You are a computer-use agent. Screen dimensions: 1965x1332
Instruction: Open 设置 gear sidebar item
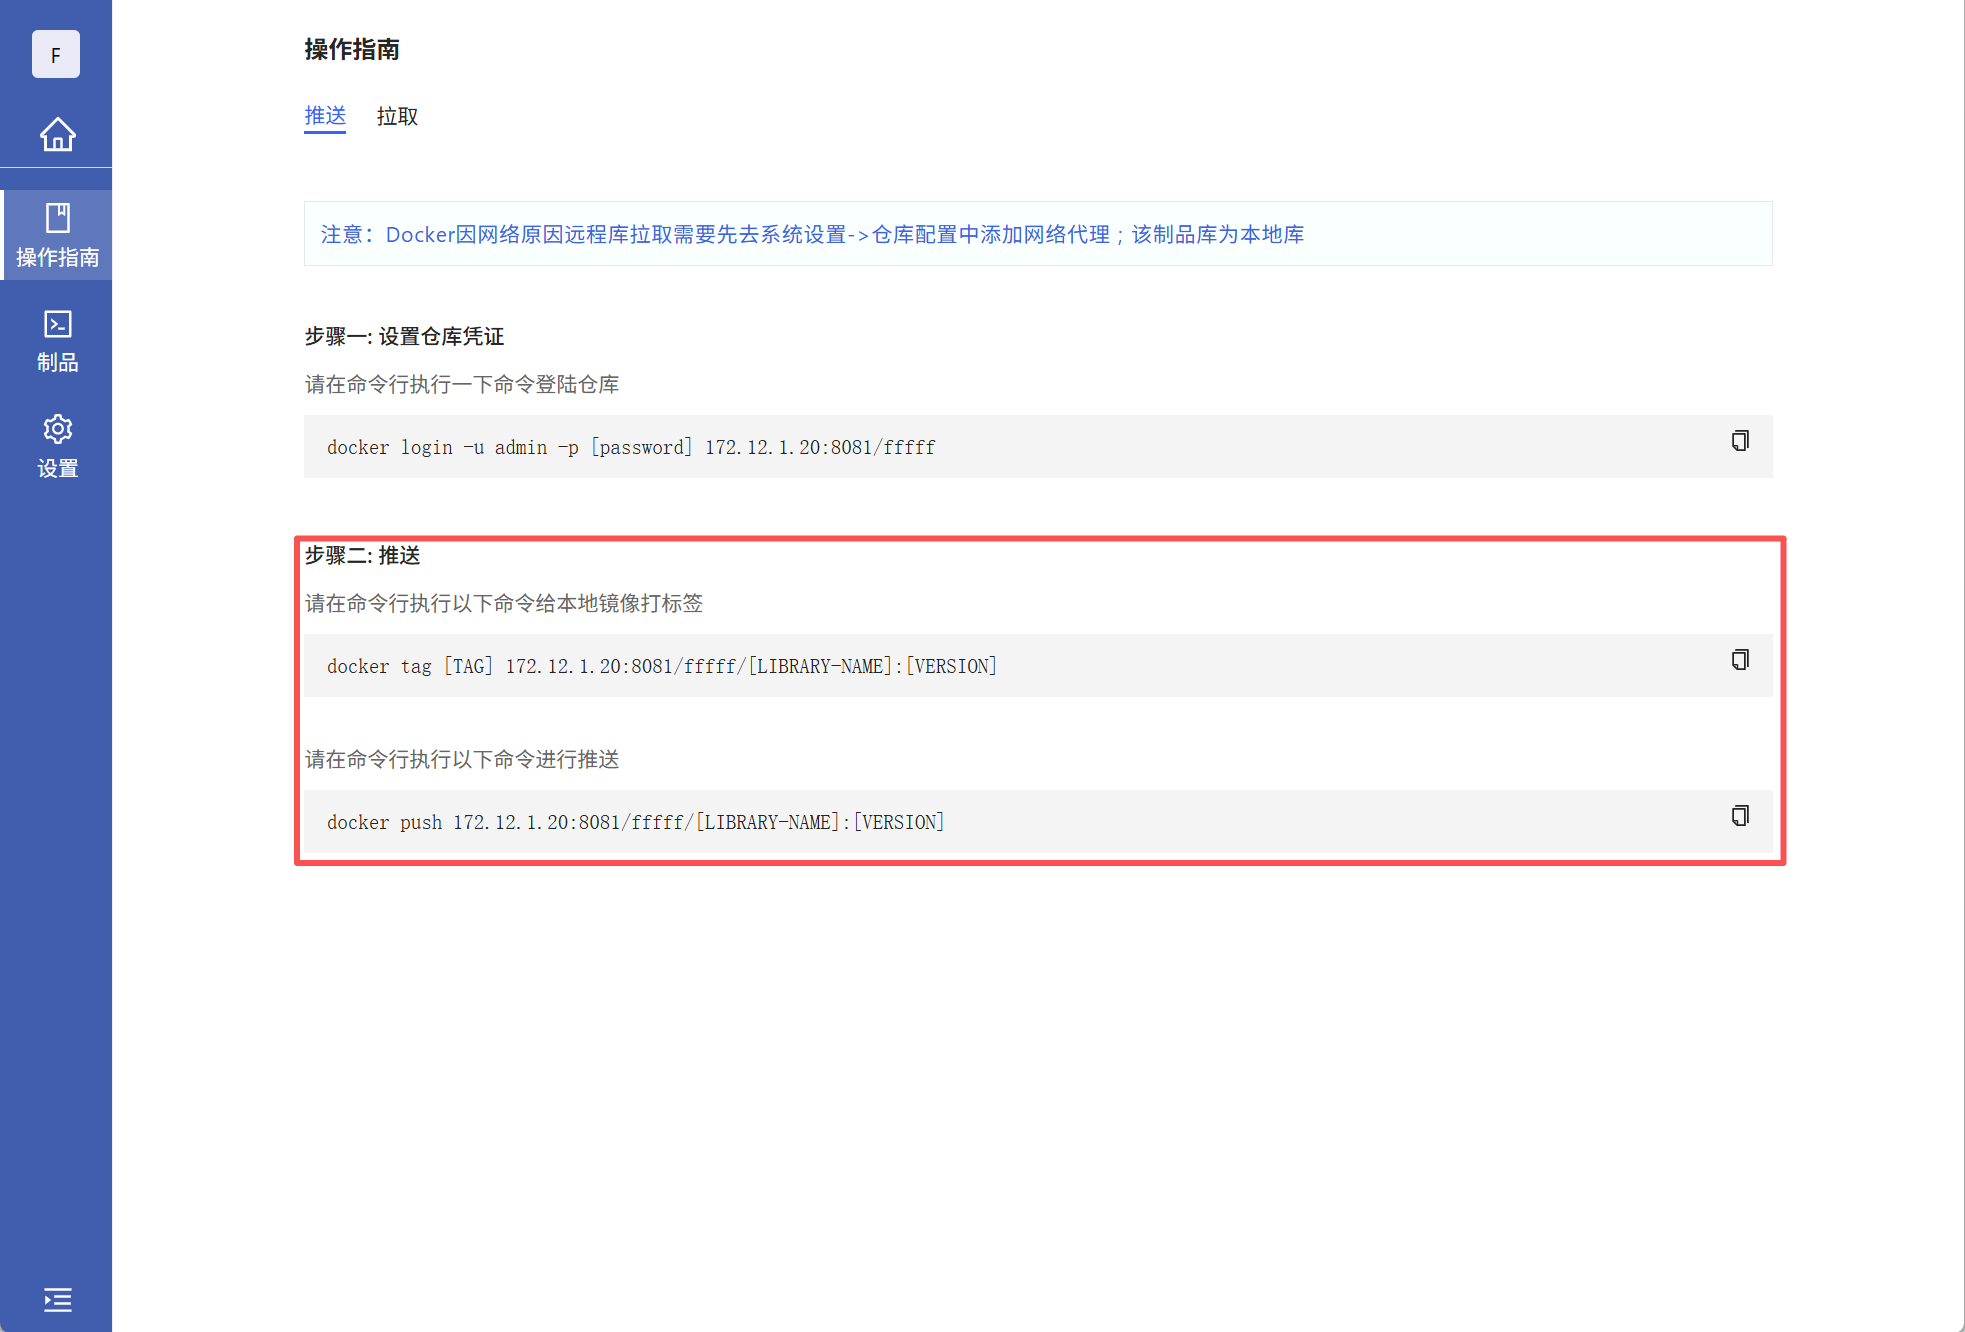pos(57,447)
